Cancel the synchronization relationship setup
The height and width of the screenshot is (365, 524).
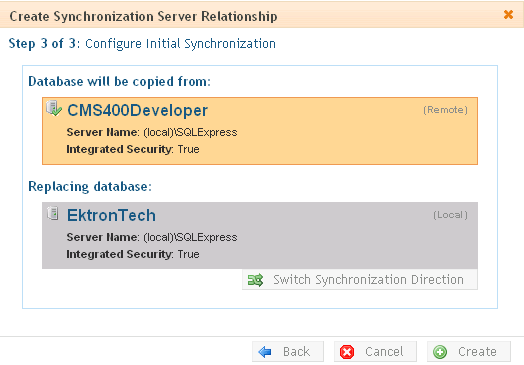point(375,352)
